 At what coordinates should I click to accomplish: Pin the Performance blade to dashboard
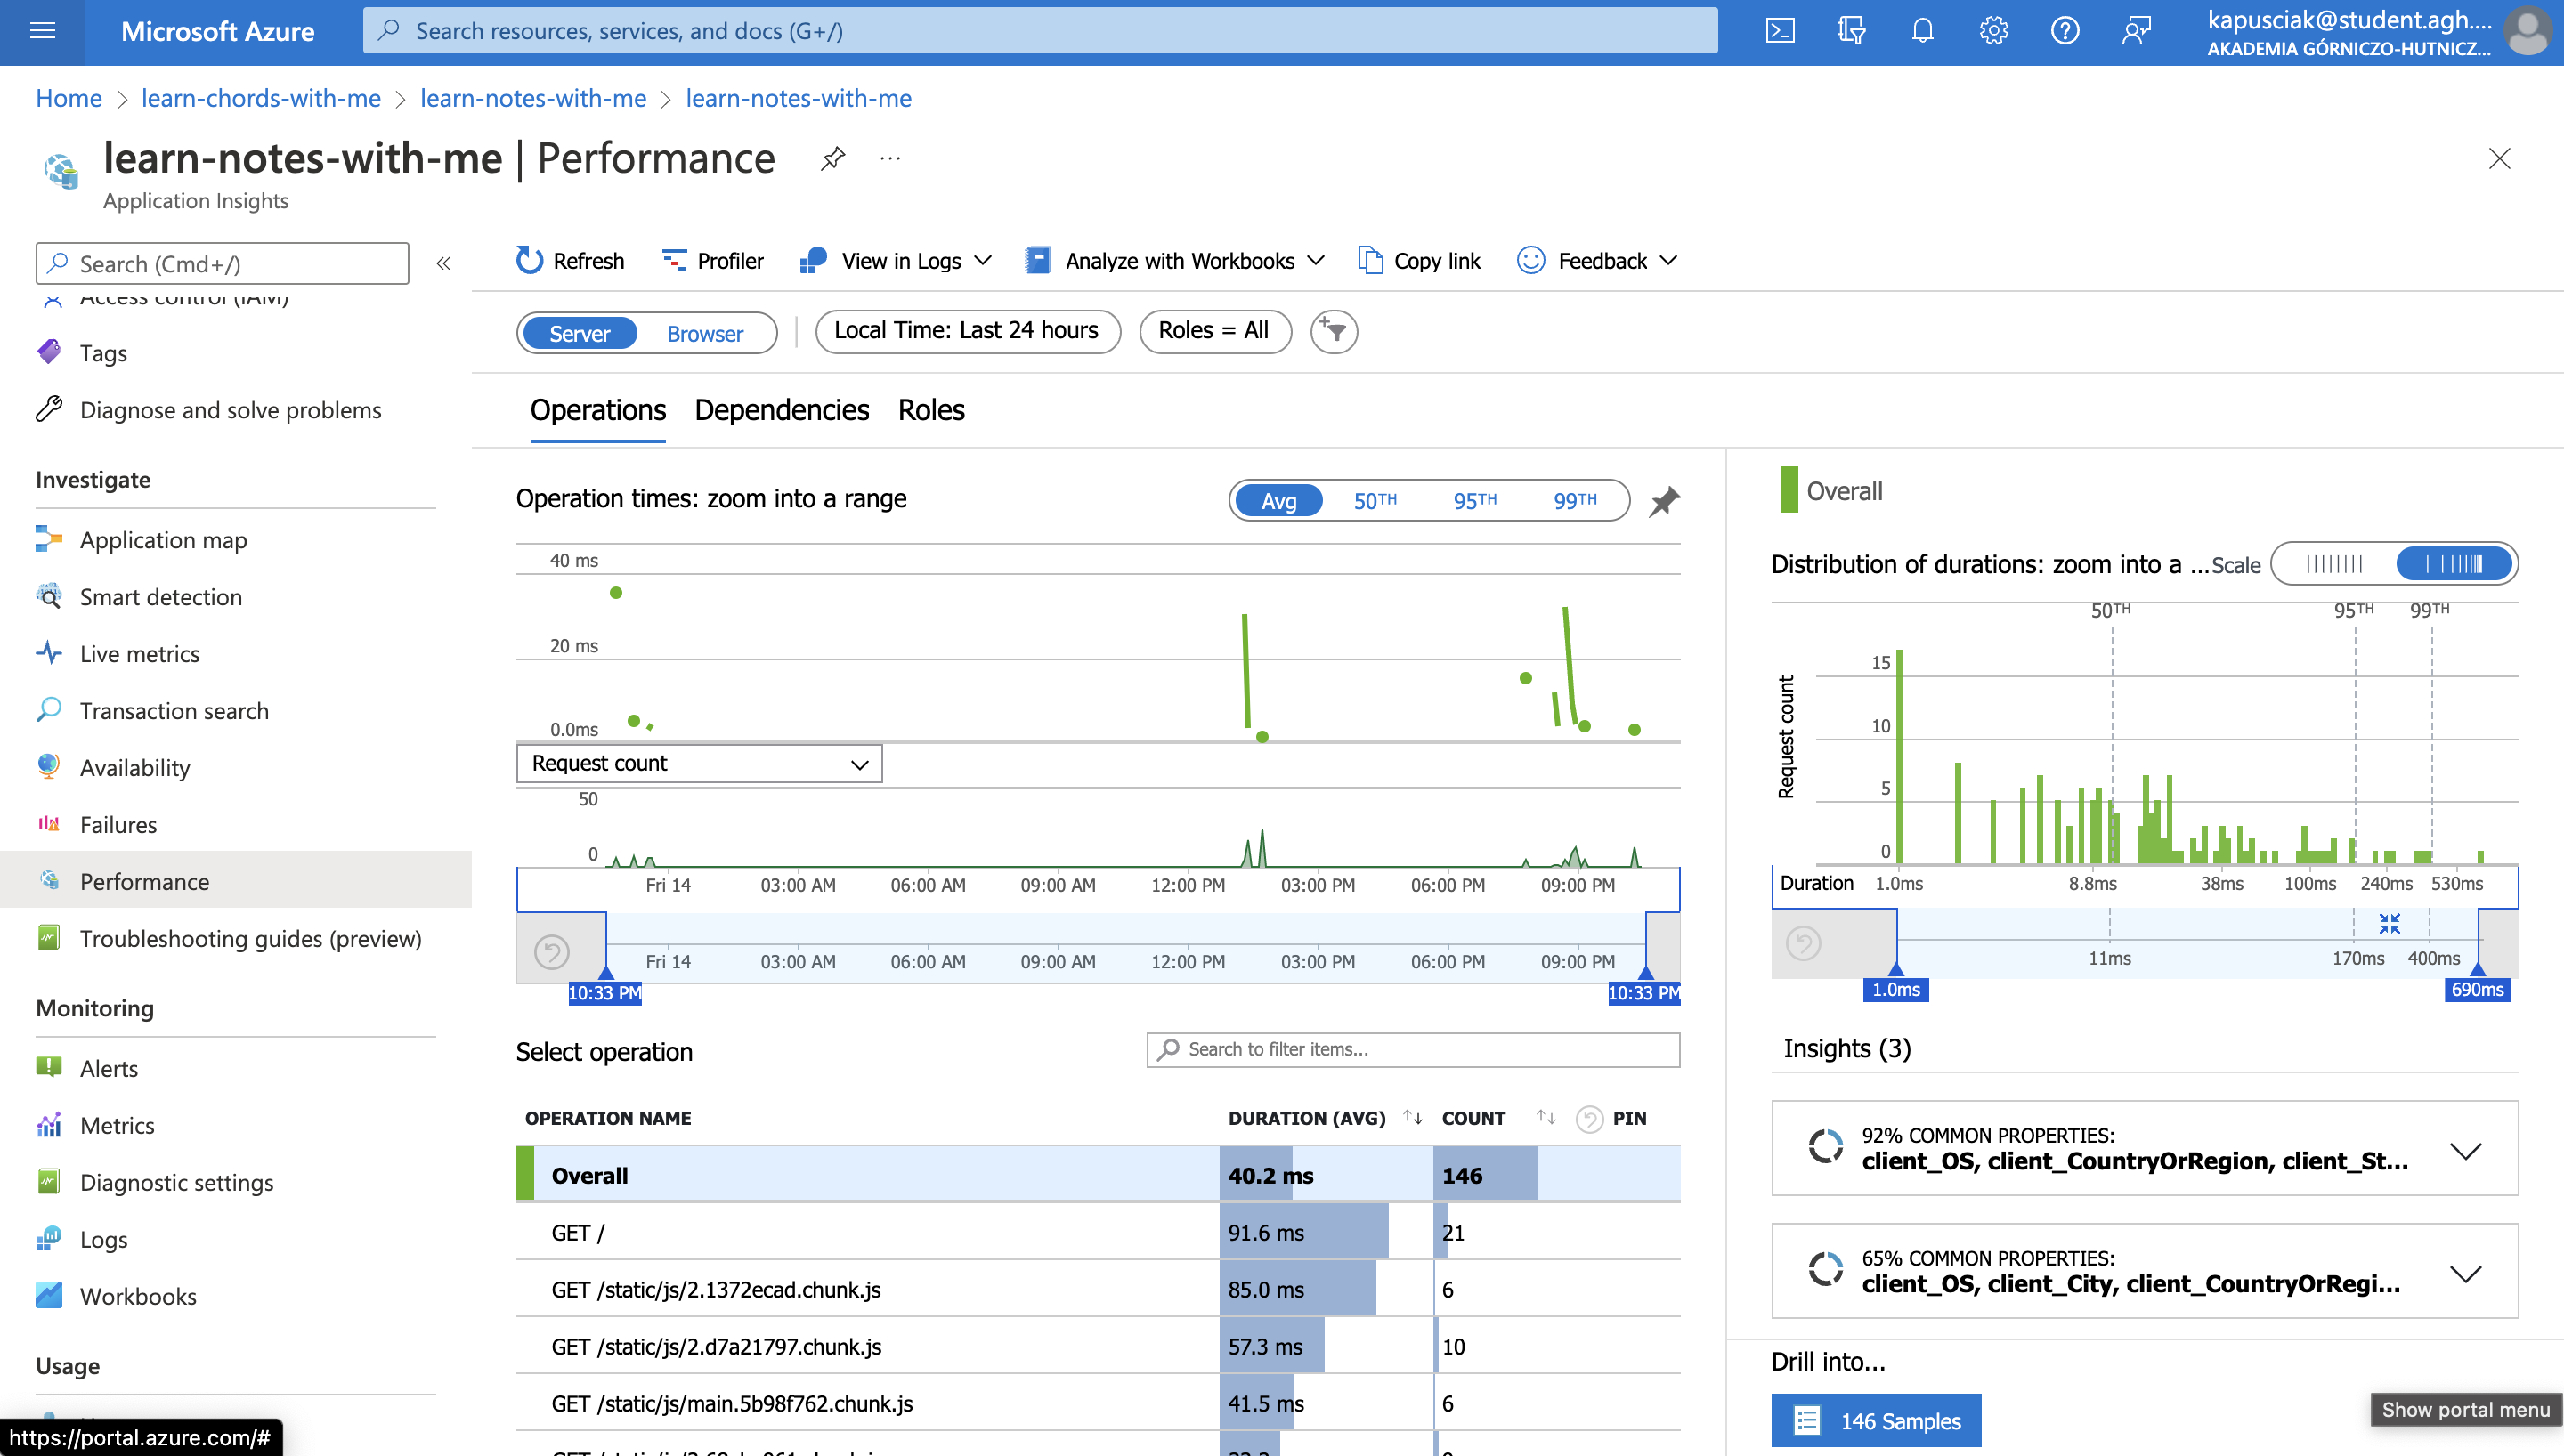click(833, 158)
